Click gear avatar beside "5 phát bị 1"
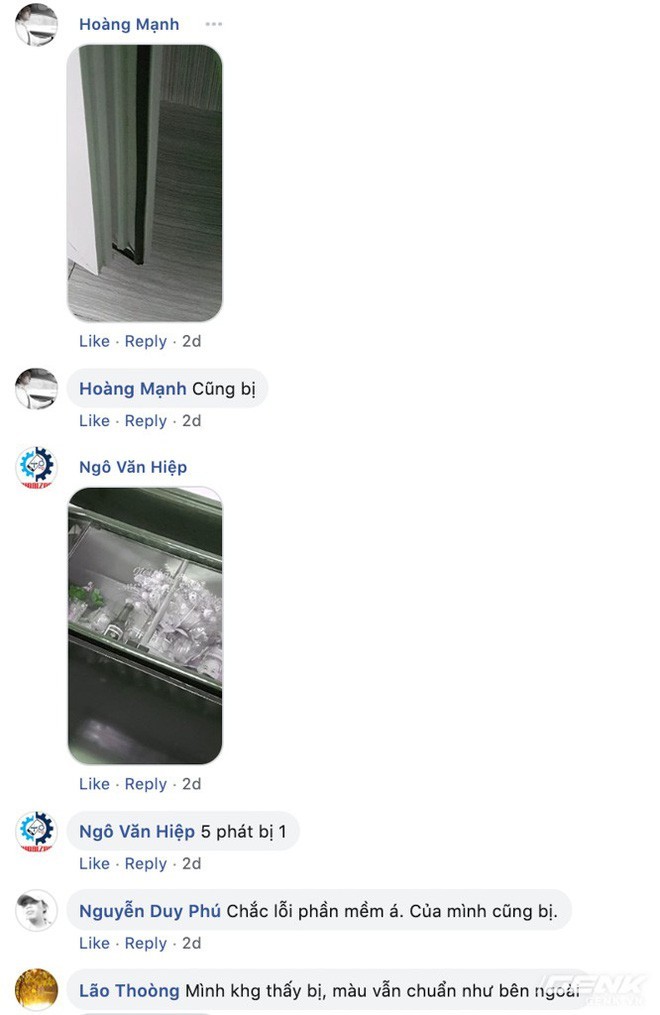The width and height of the screenshot is (660, 1015). pos(36,831)
